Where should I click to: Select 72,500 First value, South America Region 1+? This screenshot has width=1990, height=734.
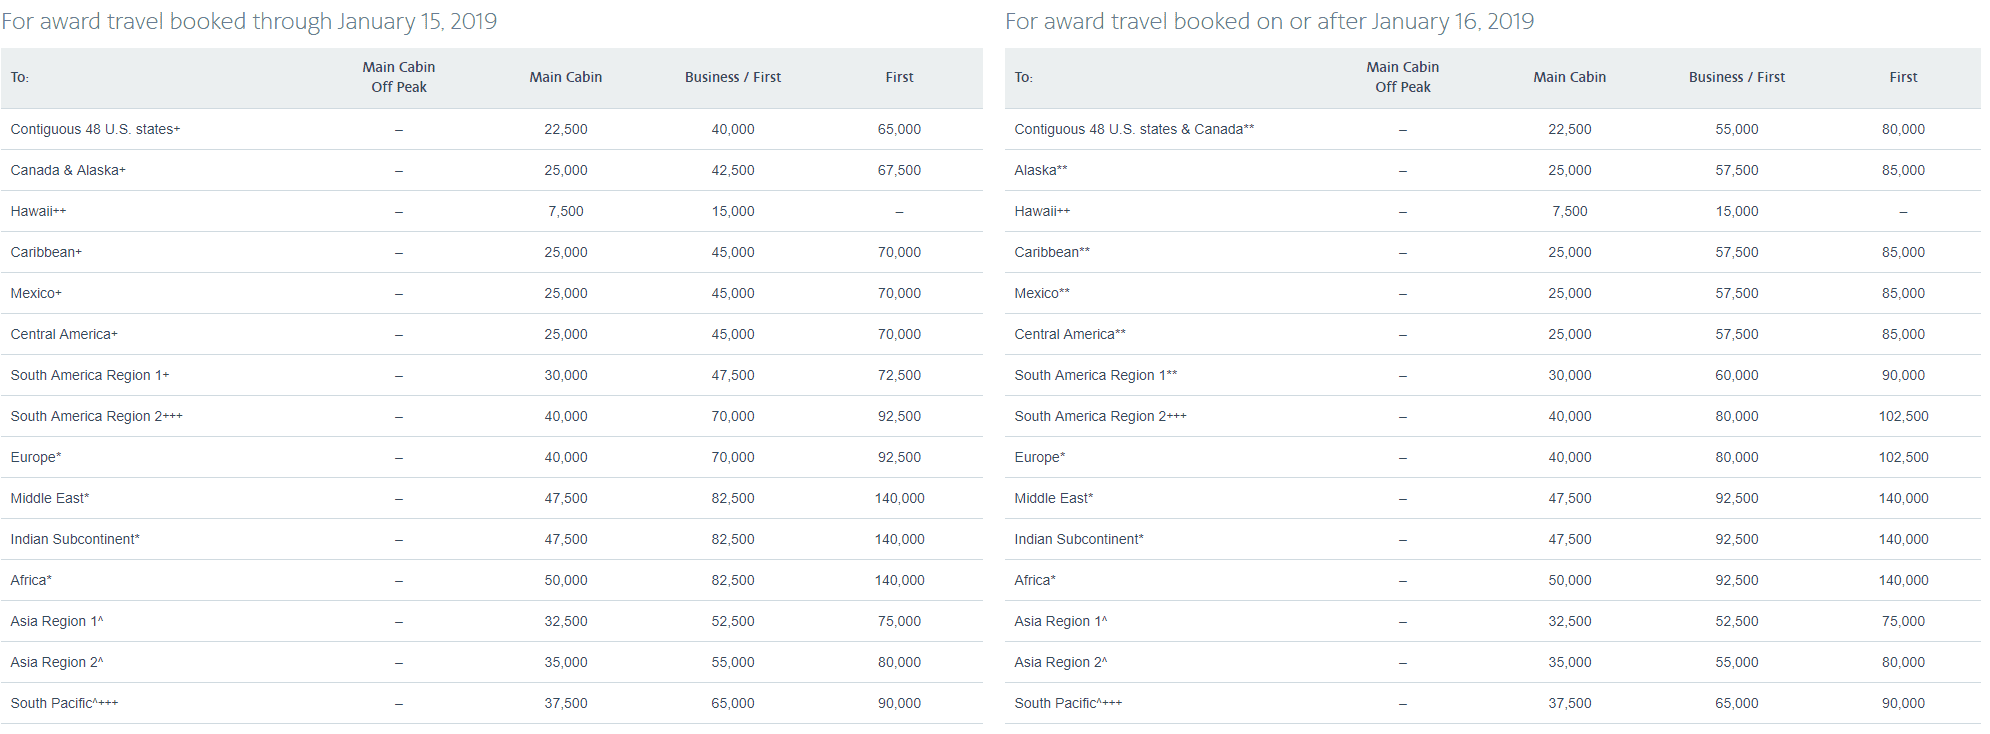pos(899,375)
